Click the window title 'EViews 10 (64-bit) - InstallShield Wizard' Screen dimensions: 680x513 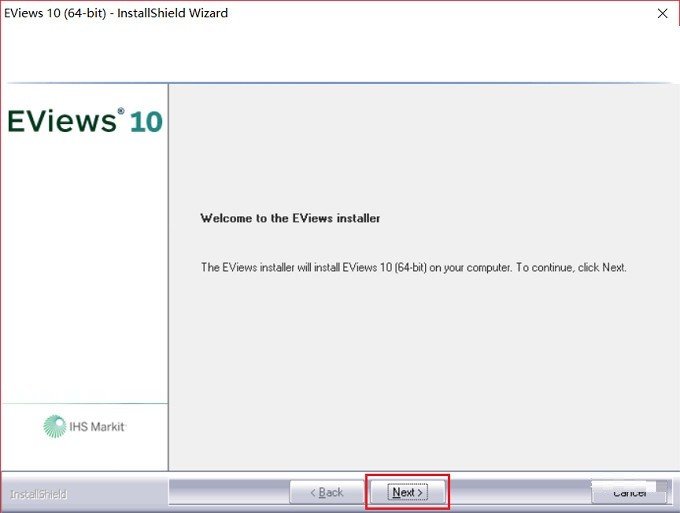(116, 13)
